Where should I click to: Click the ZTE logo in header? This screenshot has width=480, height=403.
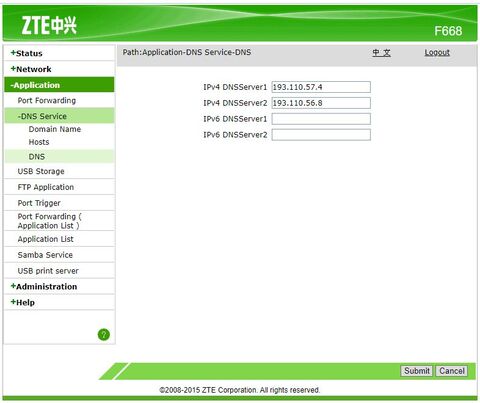(49, 25)
